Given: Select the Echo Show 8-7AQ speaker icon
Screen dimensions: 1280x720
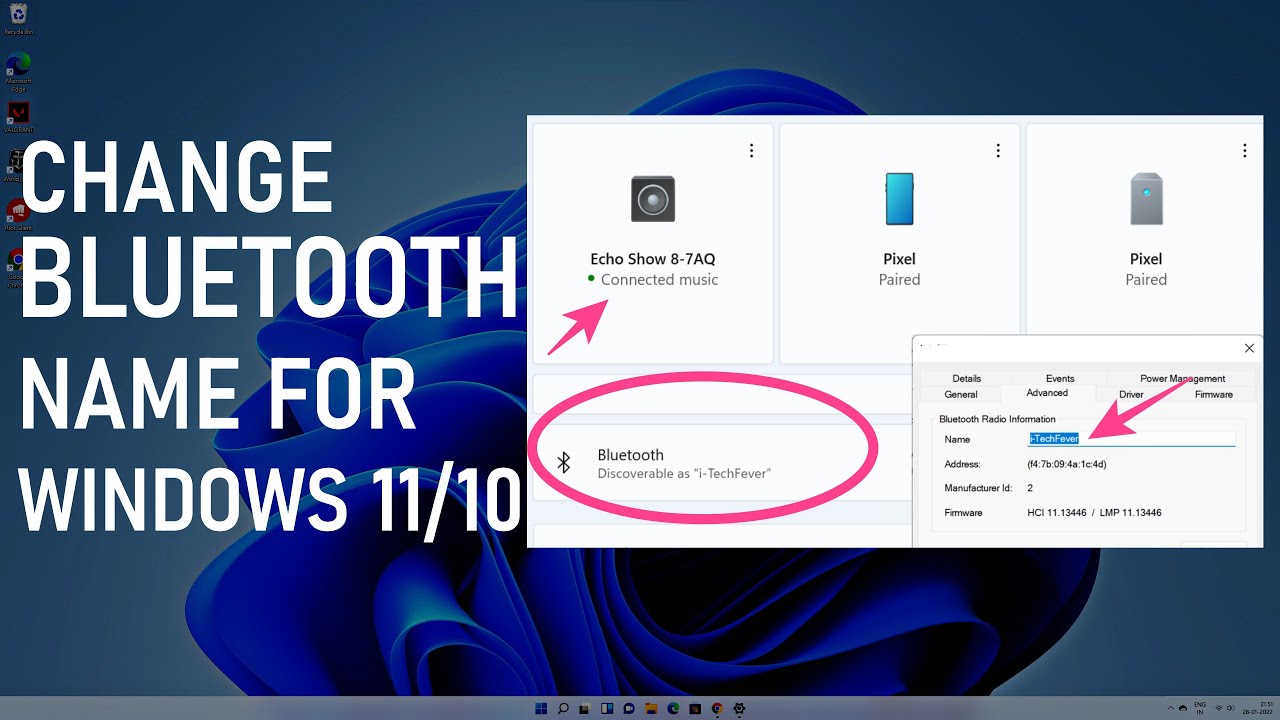Looking at the screenshot, I should click(x=653, y=199).
